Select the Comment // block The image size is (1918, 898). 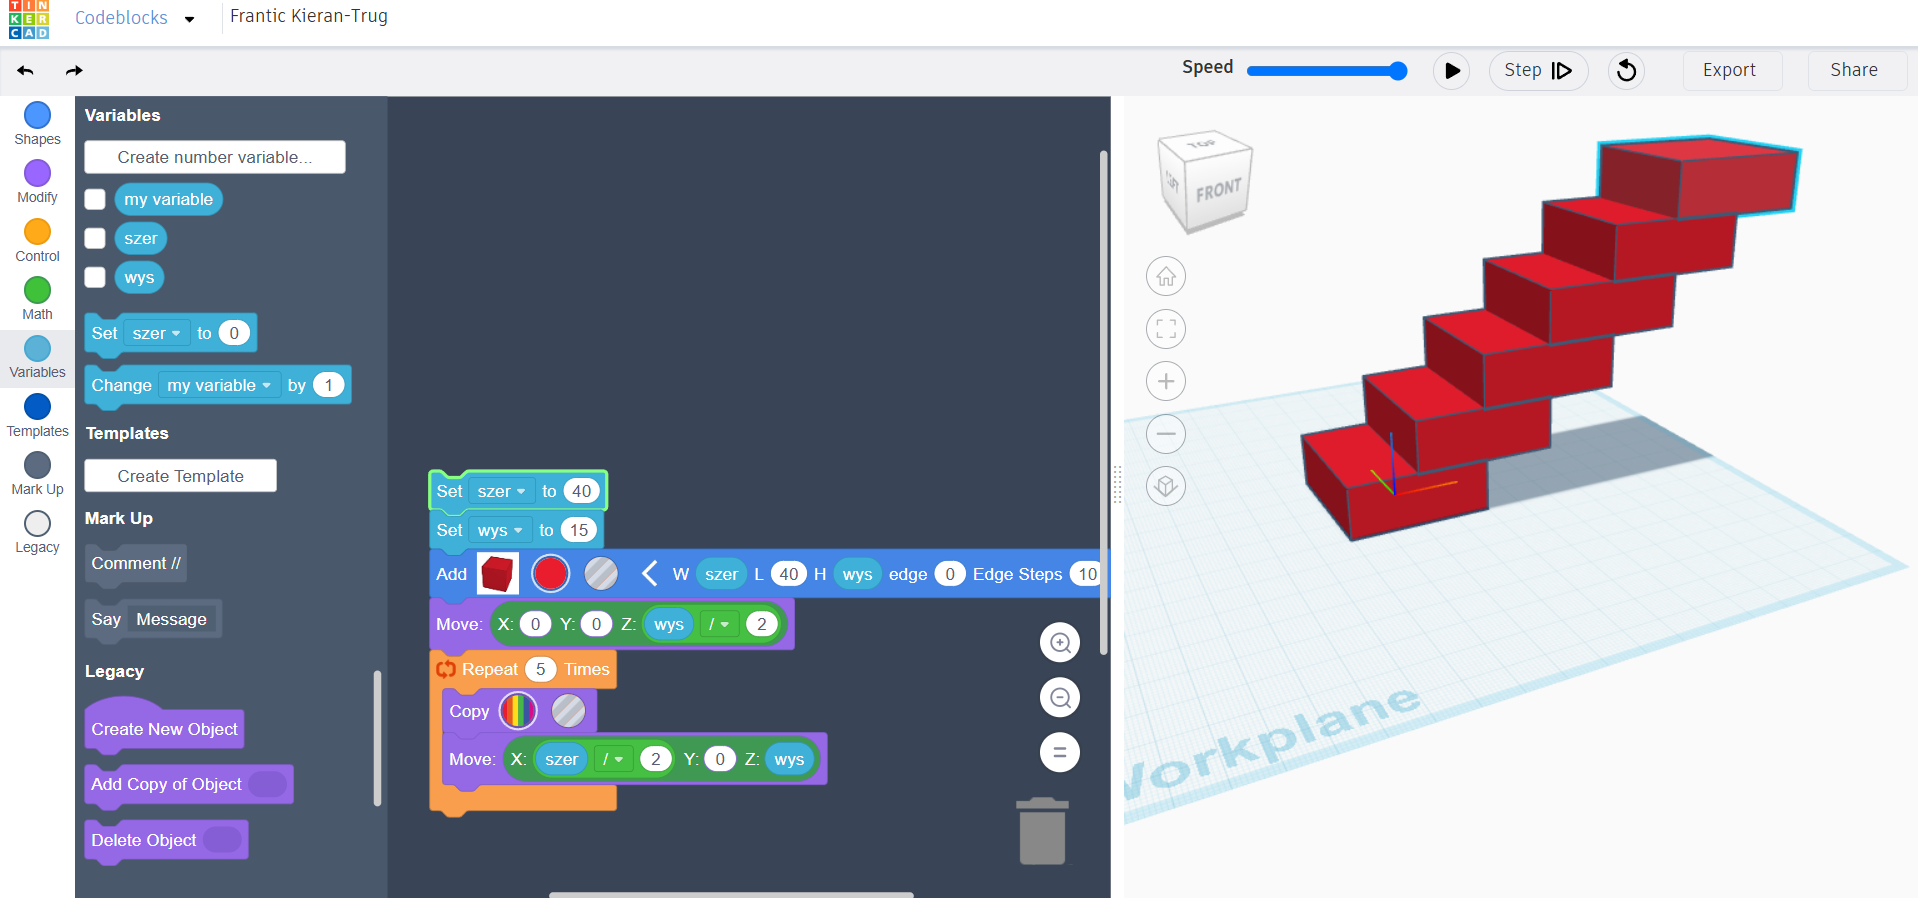(x=136, y=563)
